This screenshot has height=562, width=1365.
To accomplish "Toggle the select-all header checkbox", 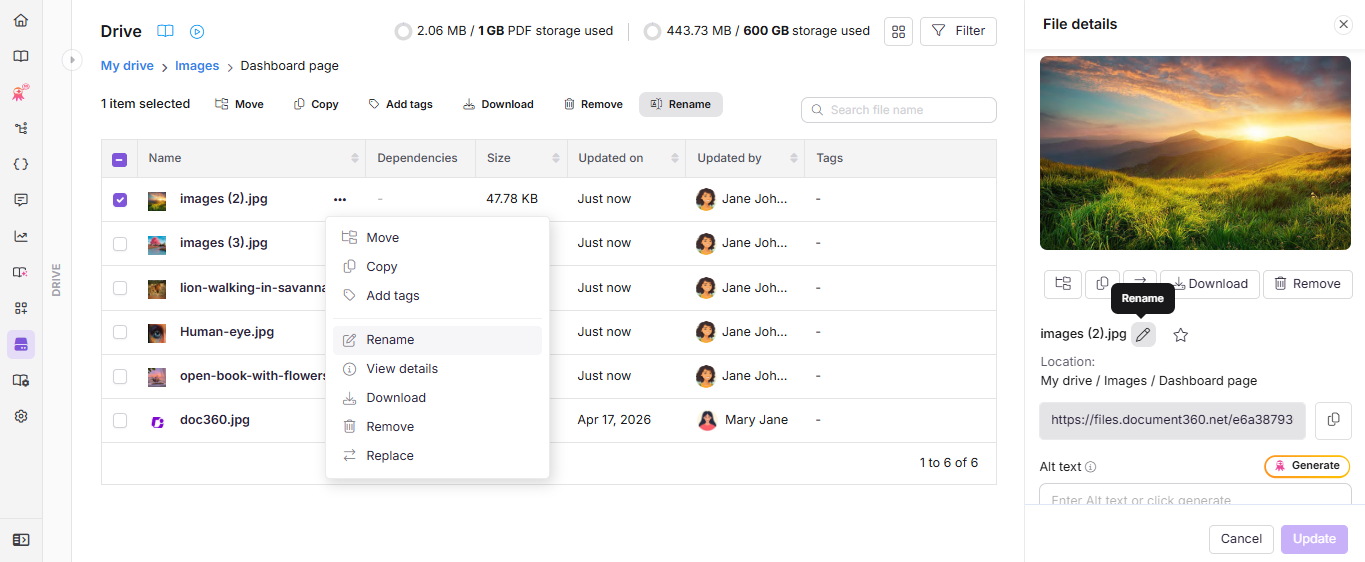I will point(120,159).
